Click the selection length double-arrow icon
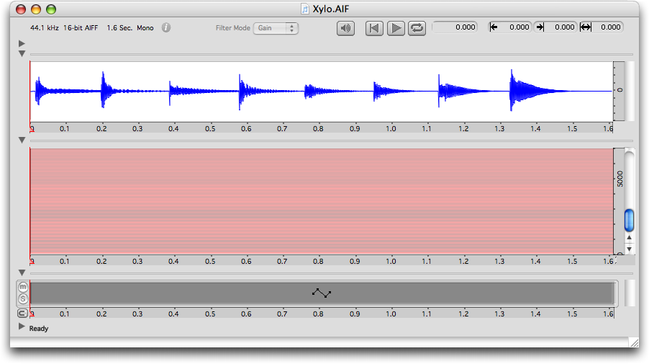 (x=585, y=27)
